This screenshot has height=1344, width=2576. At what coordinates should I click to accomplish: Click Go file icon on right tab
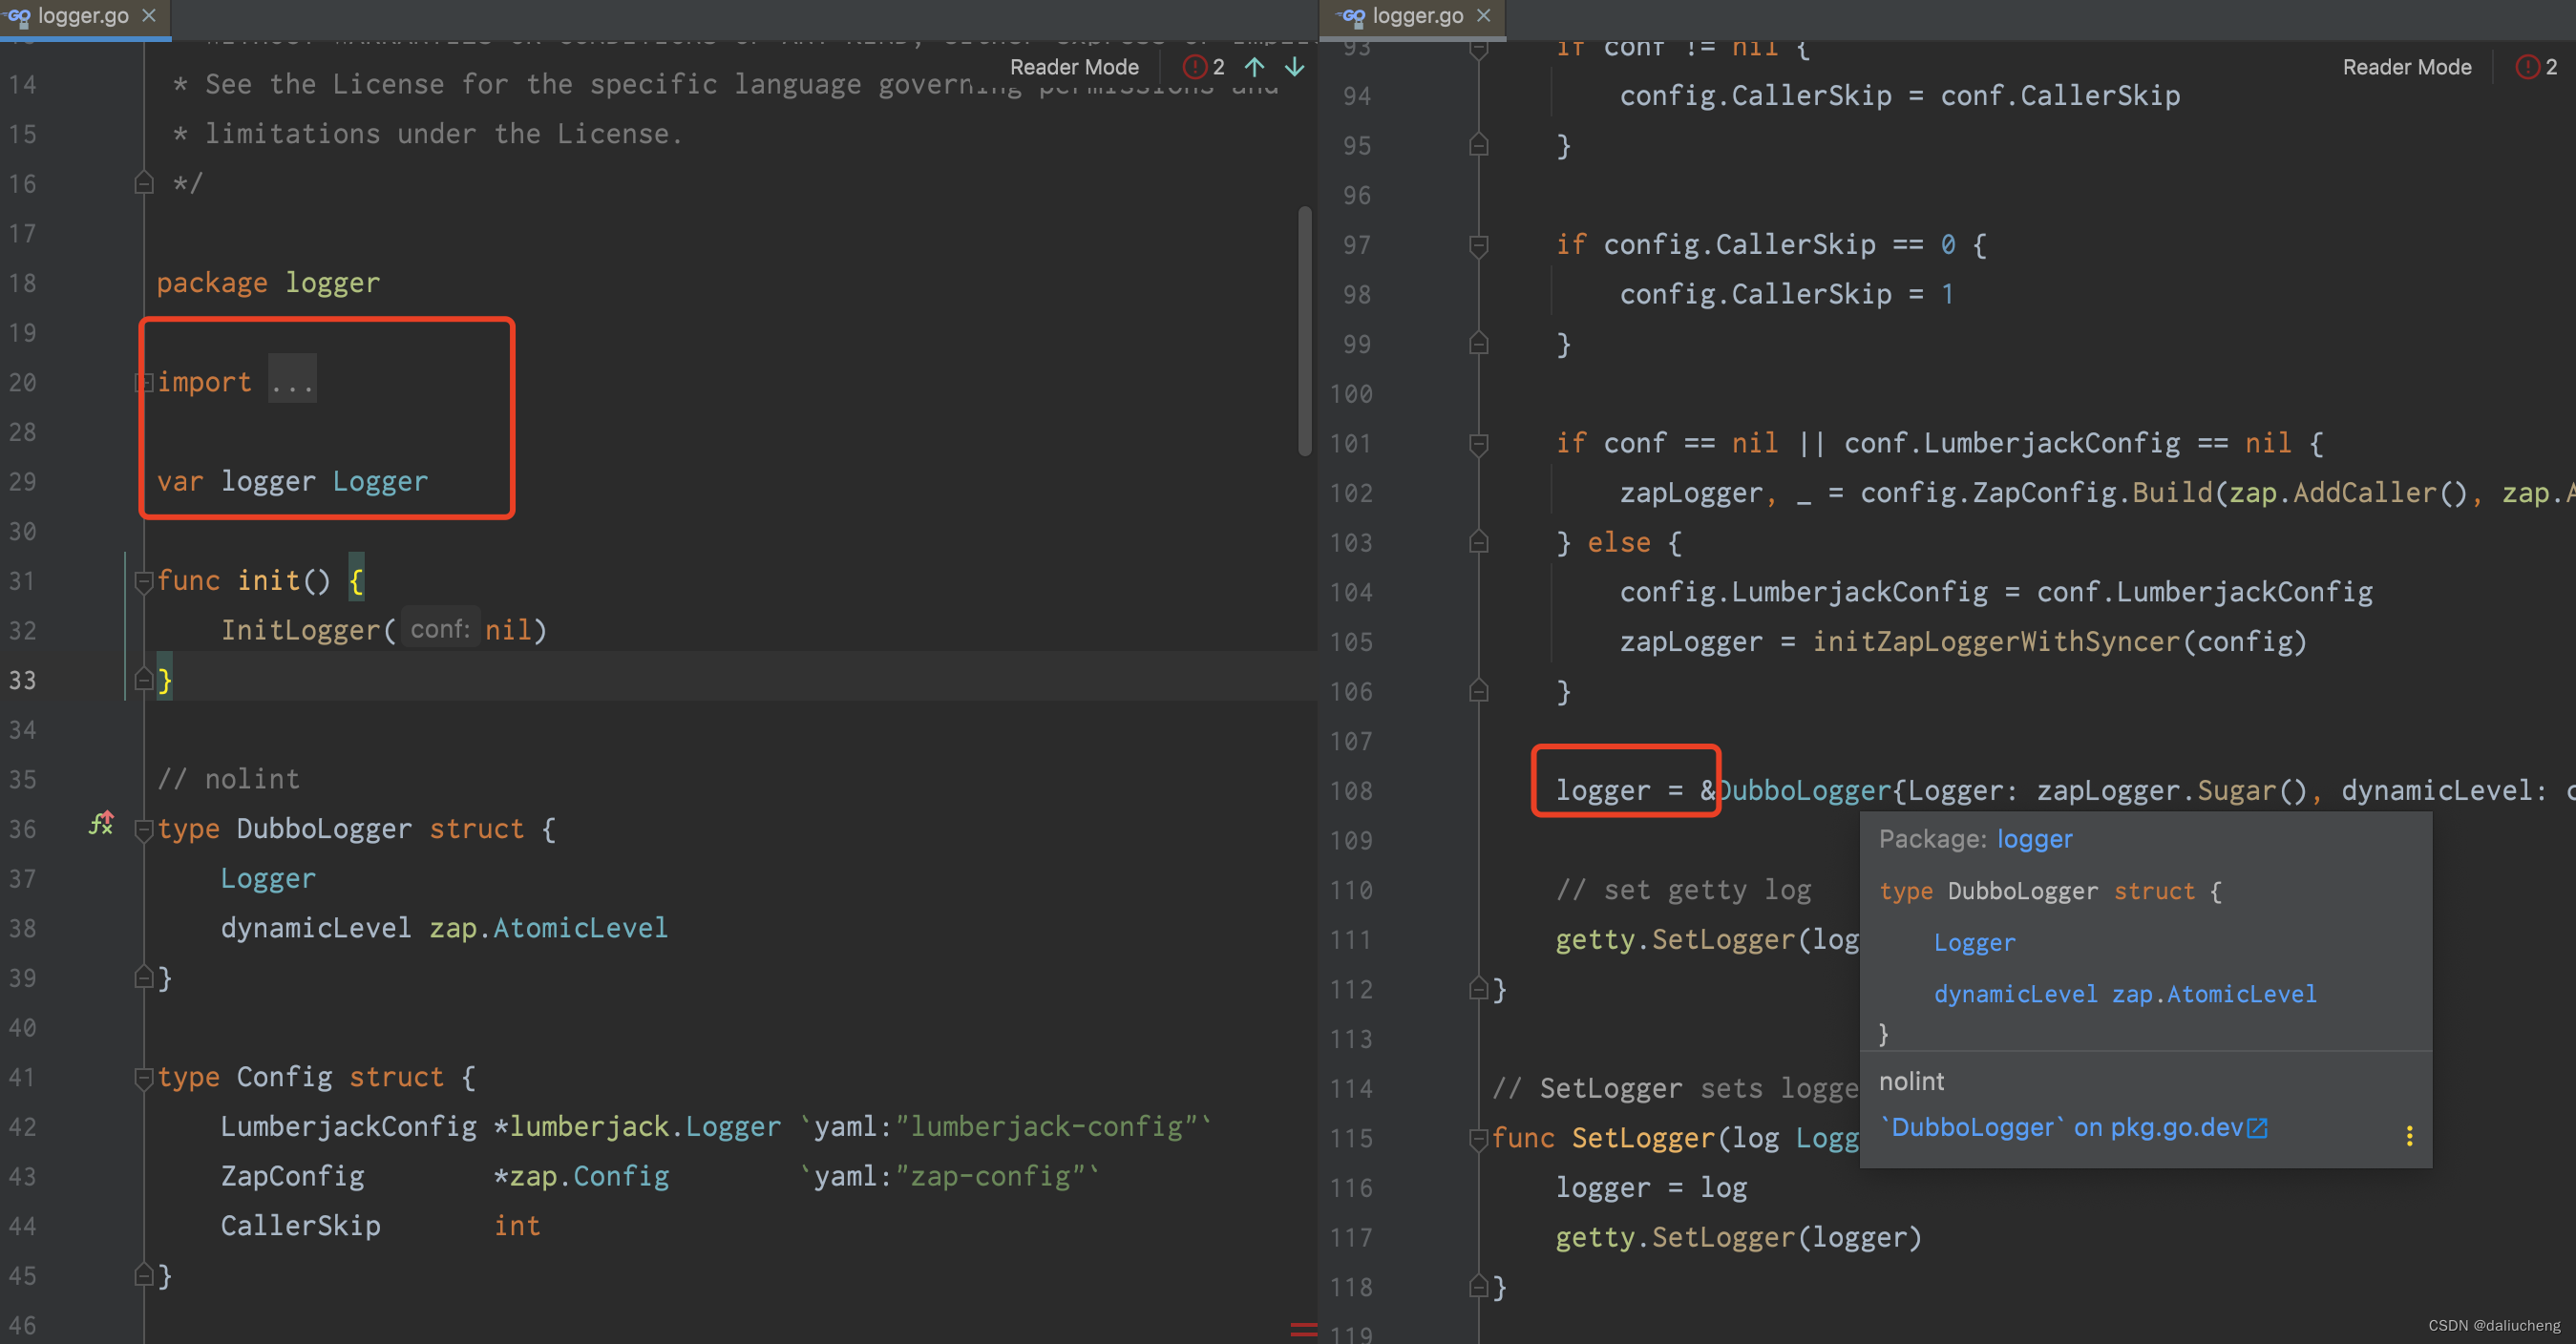(1352, 17)
